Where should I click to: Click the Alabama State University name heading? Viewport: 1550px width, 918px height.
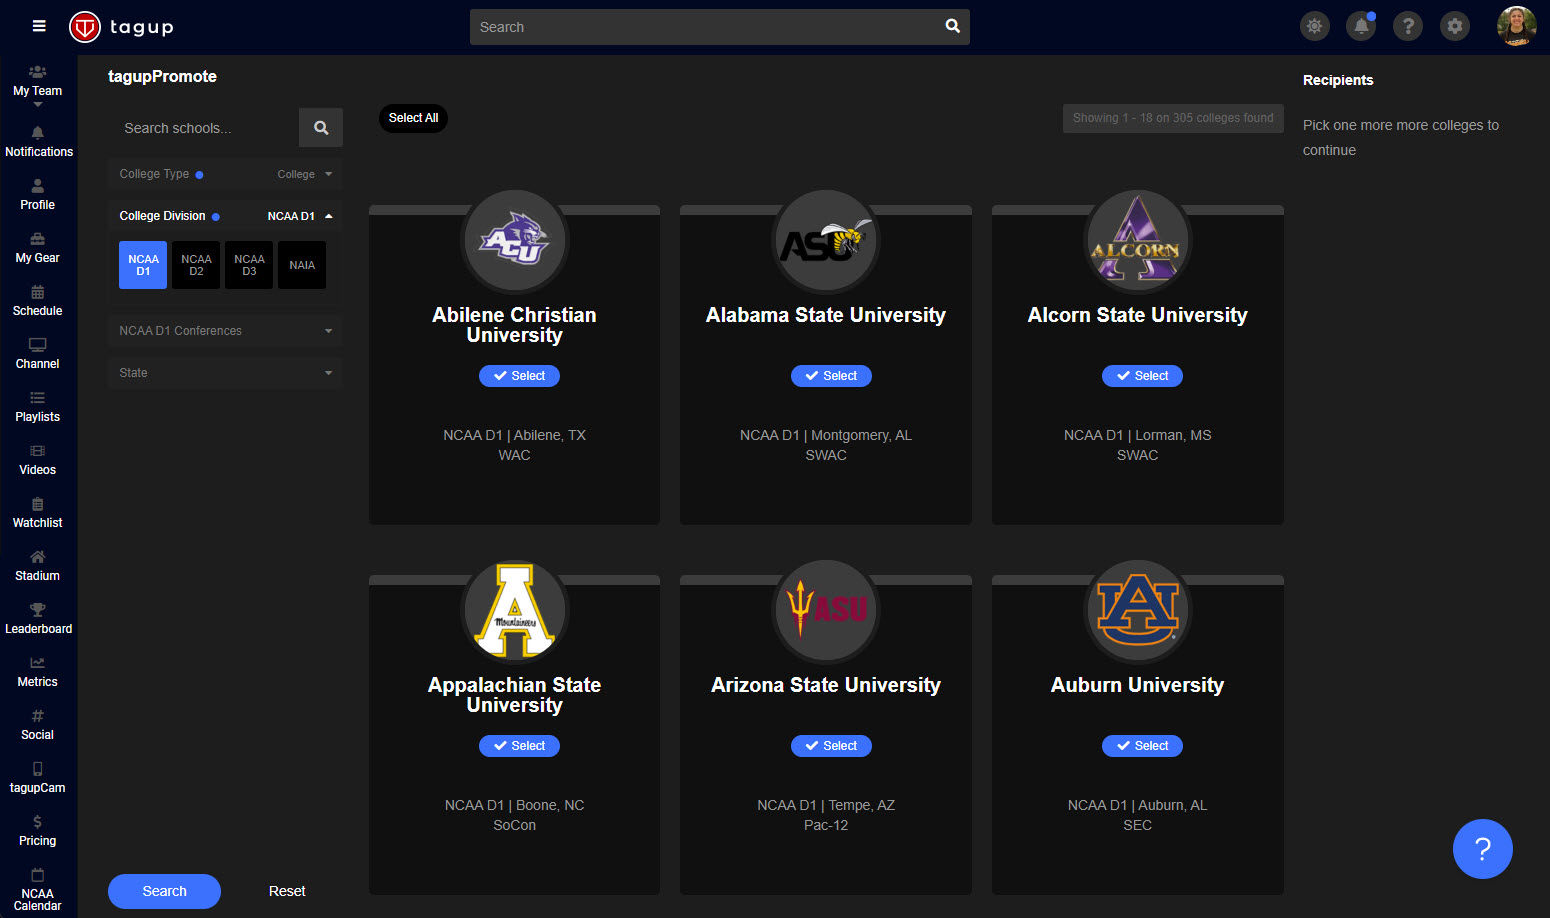click(x=826, y=315)
